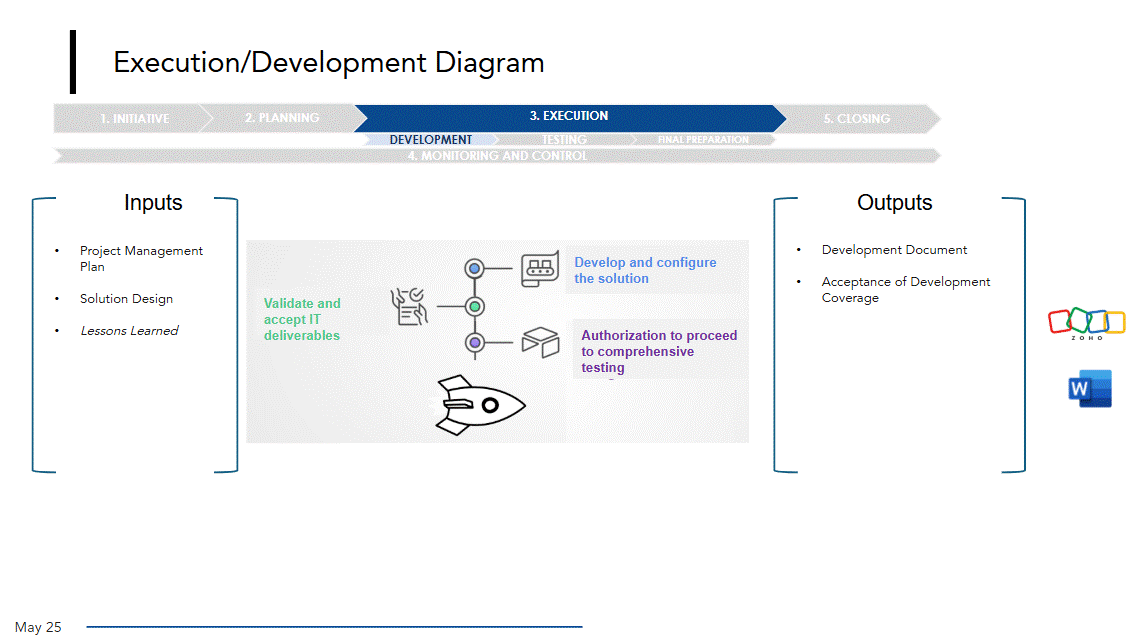This screenshot has width=1141, height=643.
Task: Click 'Authorization to proceed' purple text
Action: 658,351
